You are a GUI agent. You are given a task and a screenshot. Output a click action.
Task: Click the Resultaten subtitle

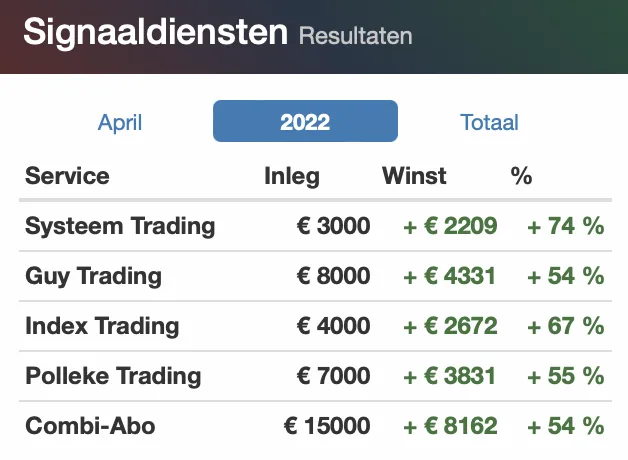tap(356, 36)
